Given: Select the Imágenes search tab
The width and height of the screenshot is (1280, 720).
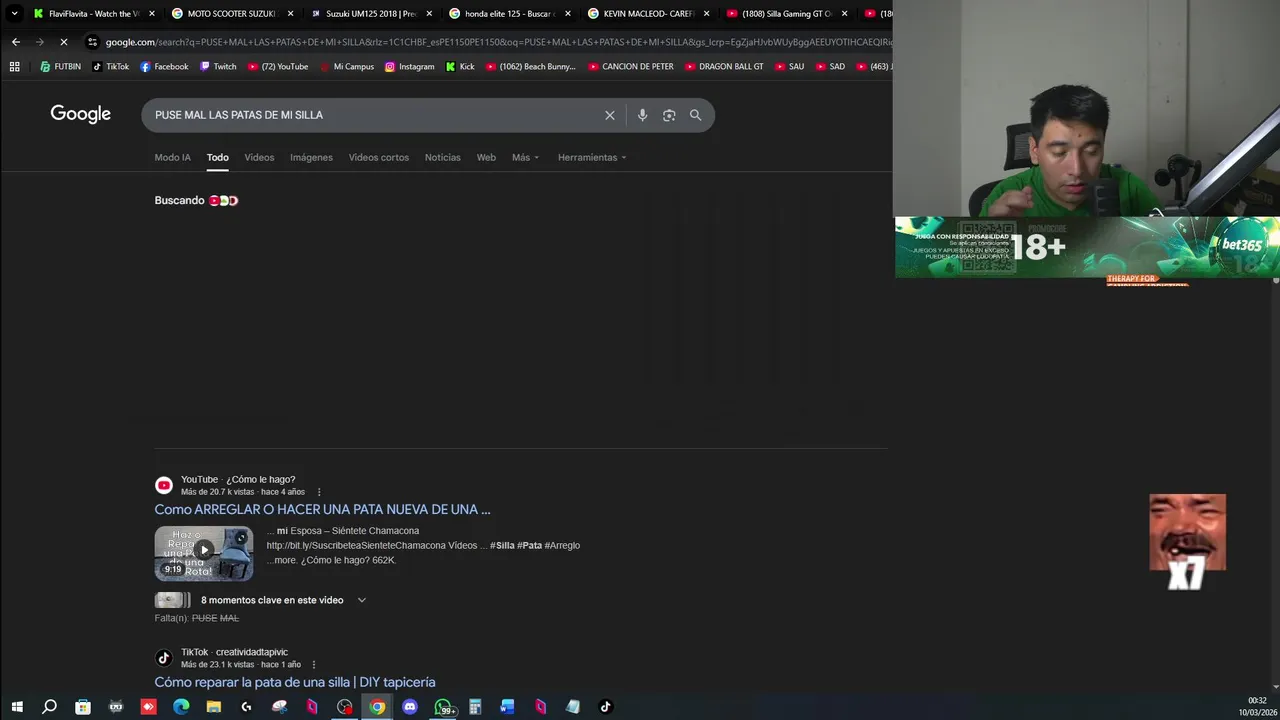Looking at the screenshot, I should (311, 158).
